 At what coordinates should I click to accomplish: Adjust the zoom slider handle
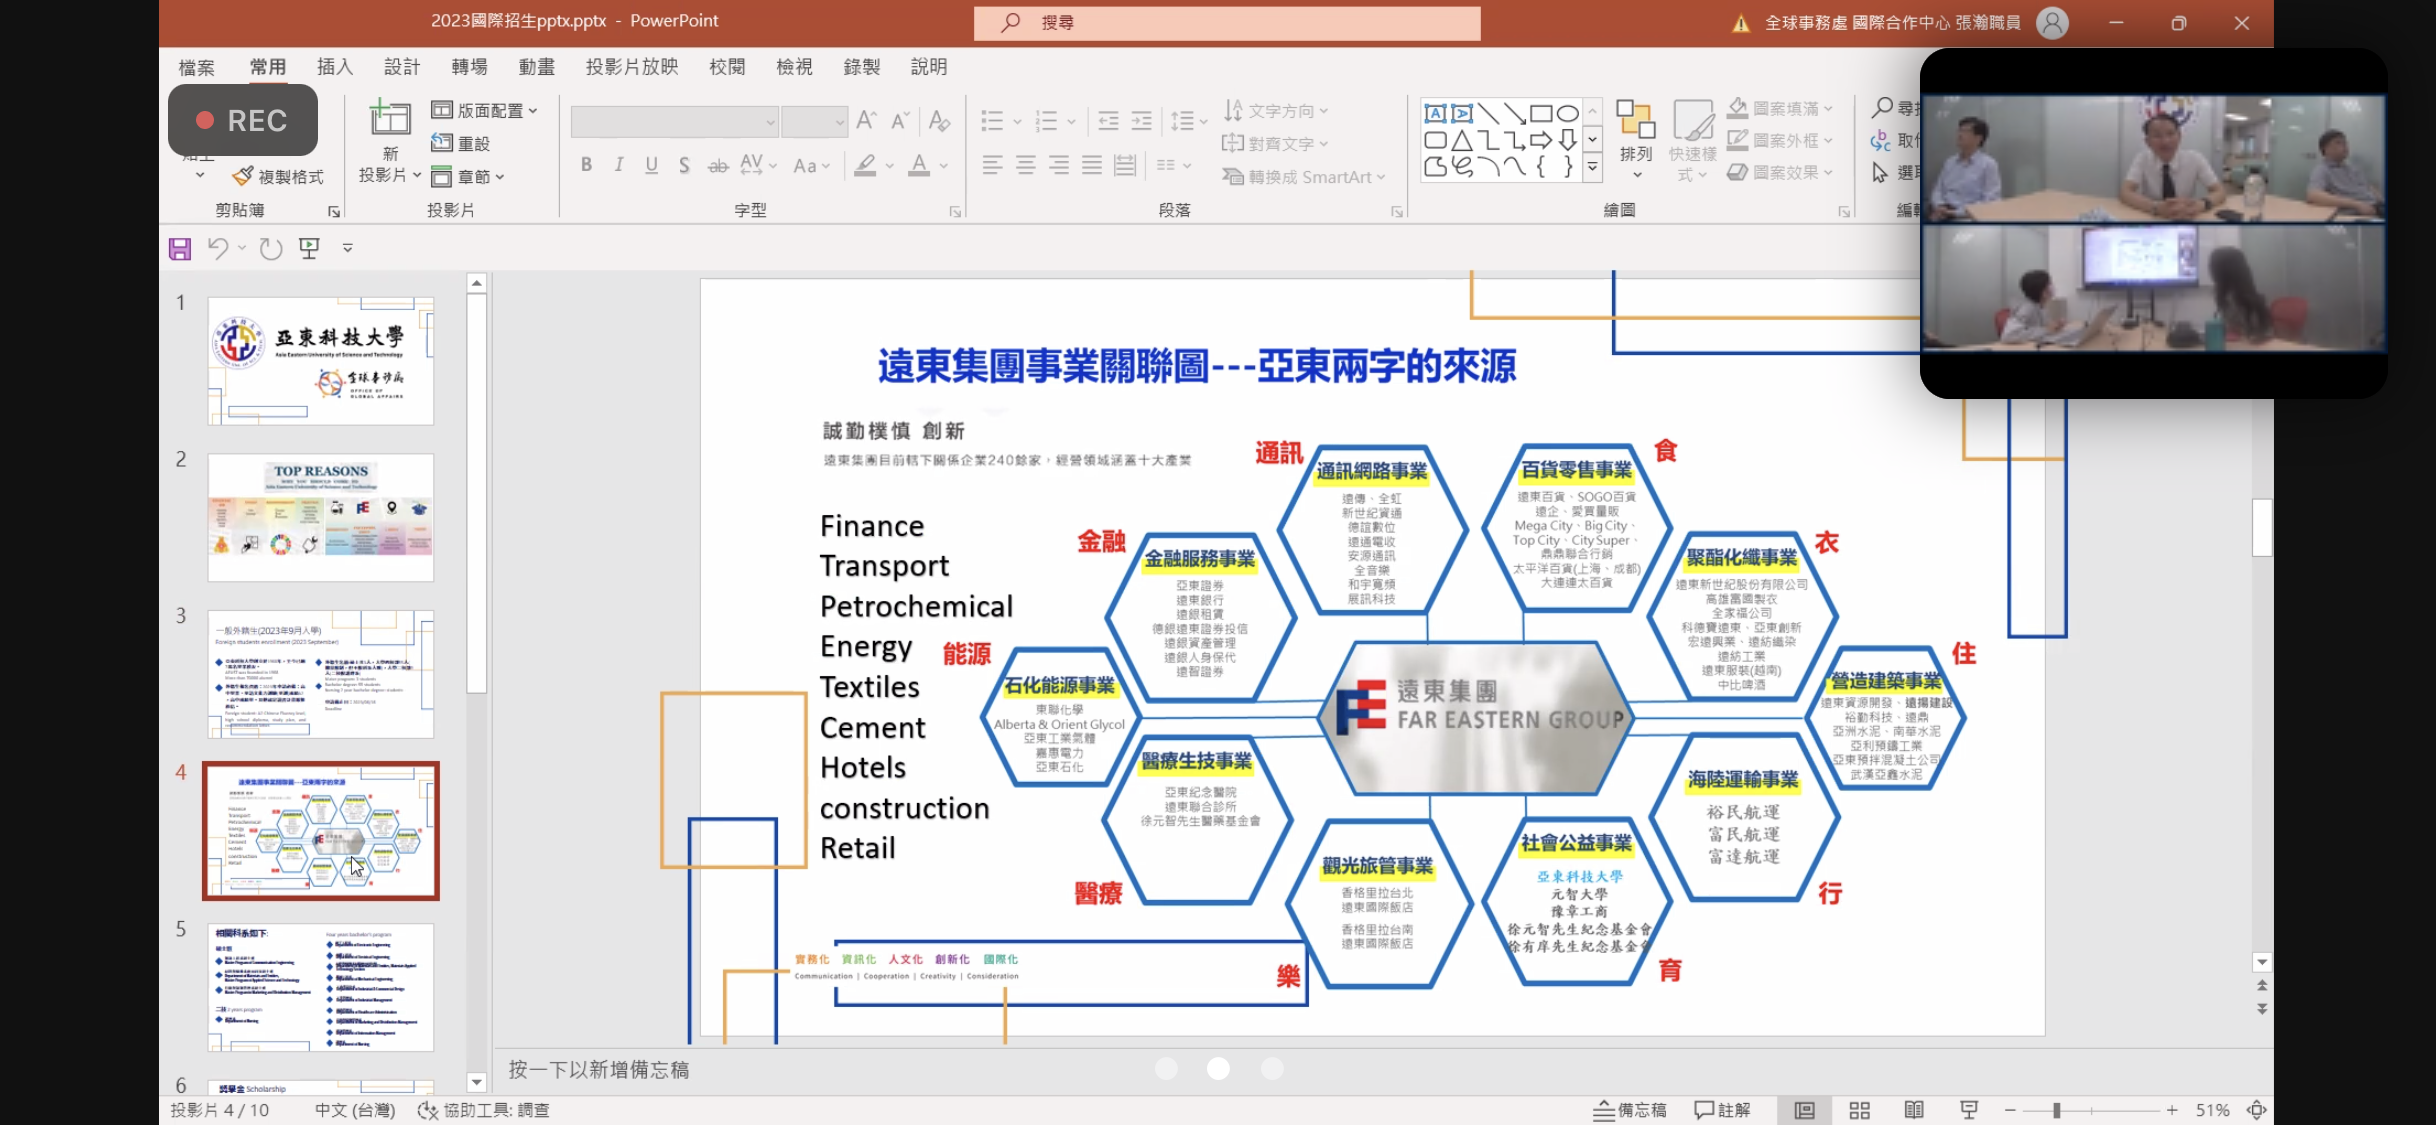(x=2057, y=1110)
